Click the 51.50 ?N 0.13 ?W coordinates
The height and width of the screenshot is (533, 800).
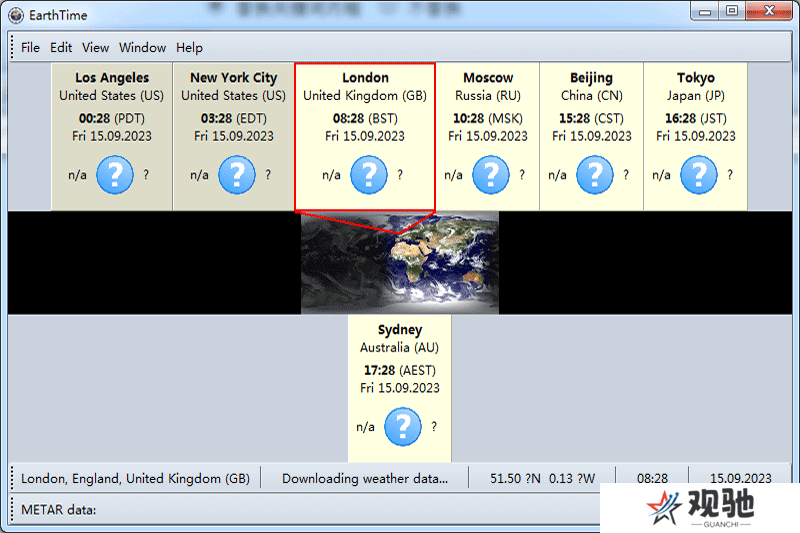click(542, 478)
